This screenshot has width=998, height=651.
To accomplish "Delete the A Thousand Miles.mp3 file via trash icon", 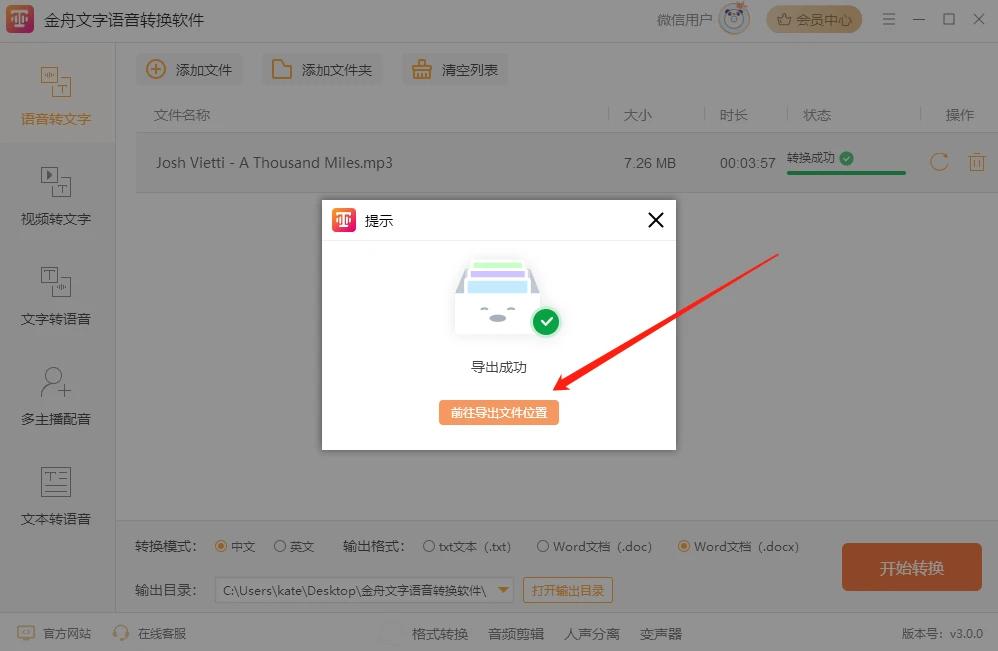I will coord(976,162).
